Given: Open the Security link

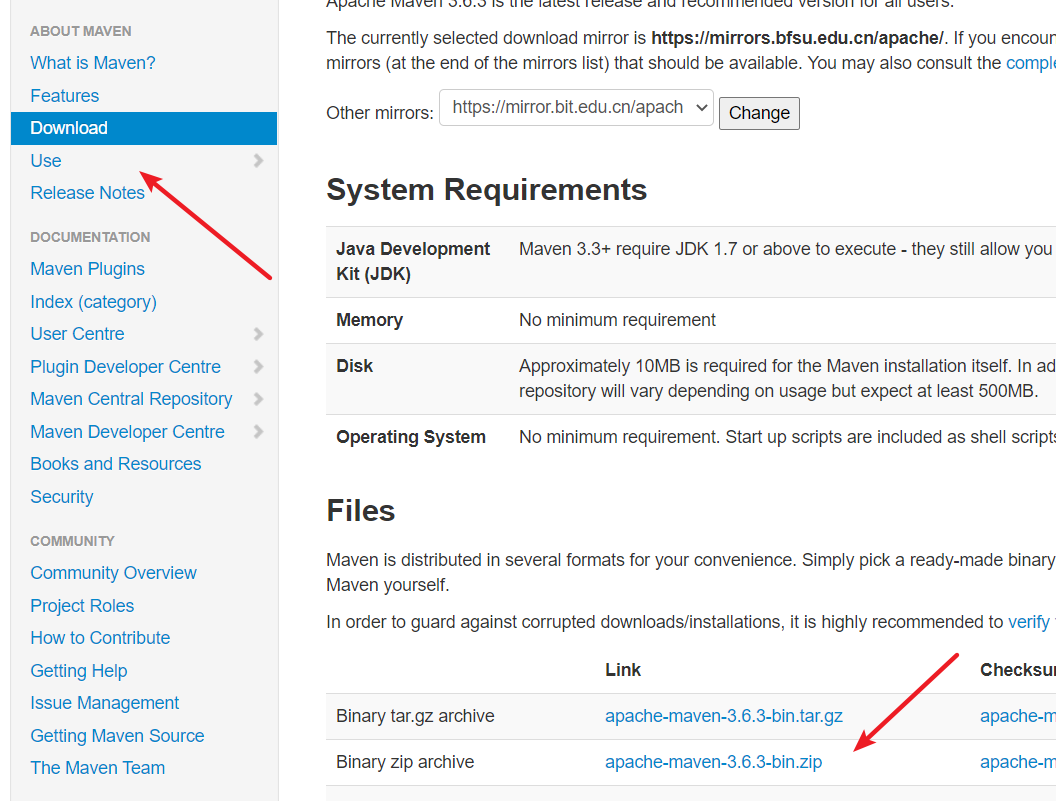Looking at the screenshot, I should click(x=62, y=497).
